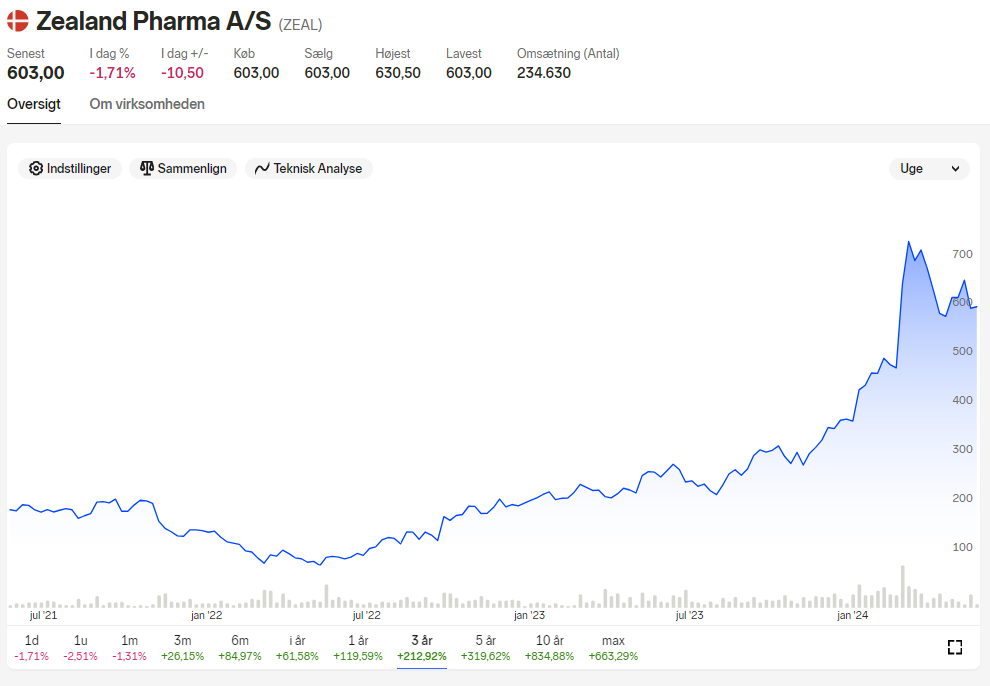Open chart settings via Indstillinger gear button
This screenshot has width=990, height=686.
click(x=70, y=169)
